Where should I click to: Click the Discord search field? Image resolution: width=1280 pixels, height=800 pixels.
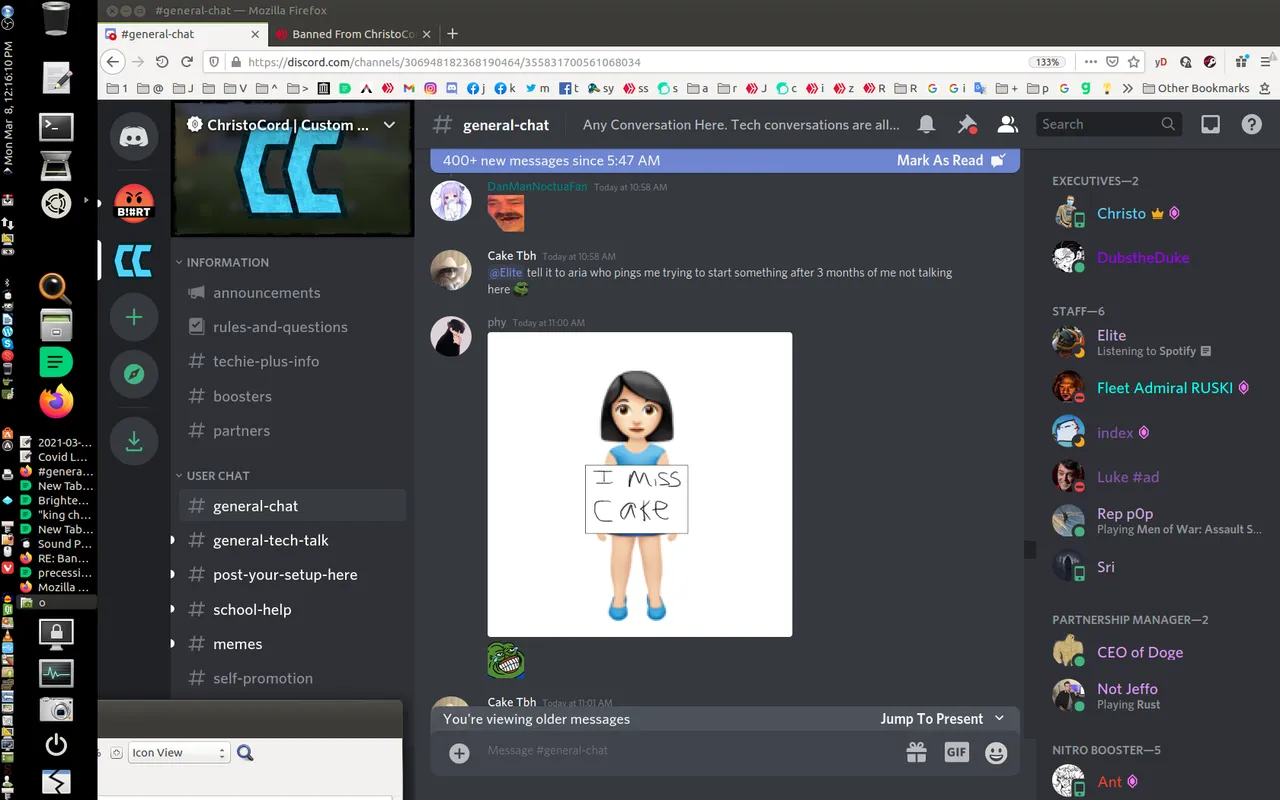point(1108,125)
